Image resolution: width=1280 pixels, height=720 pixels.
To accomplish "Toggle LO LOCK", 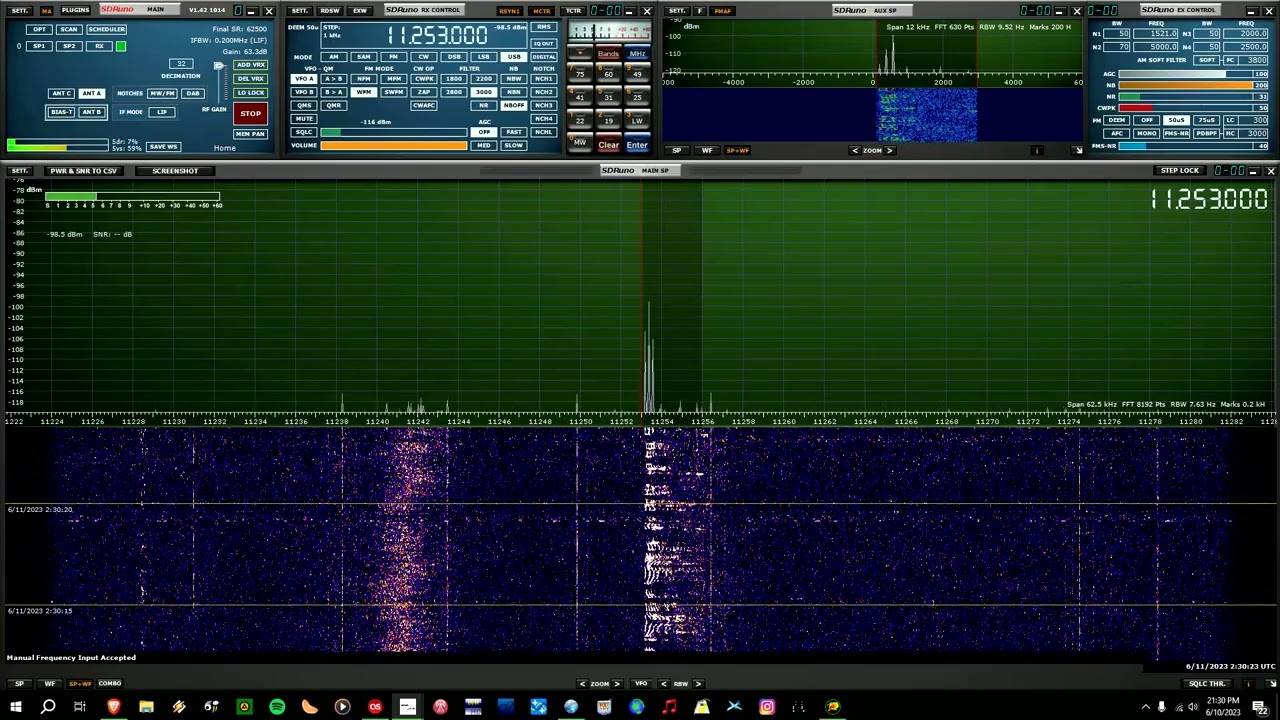I will pos(250,92).
